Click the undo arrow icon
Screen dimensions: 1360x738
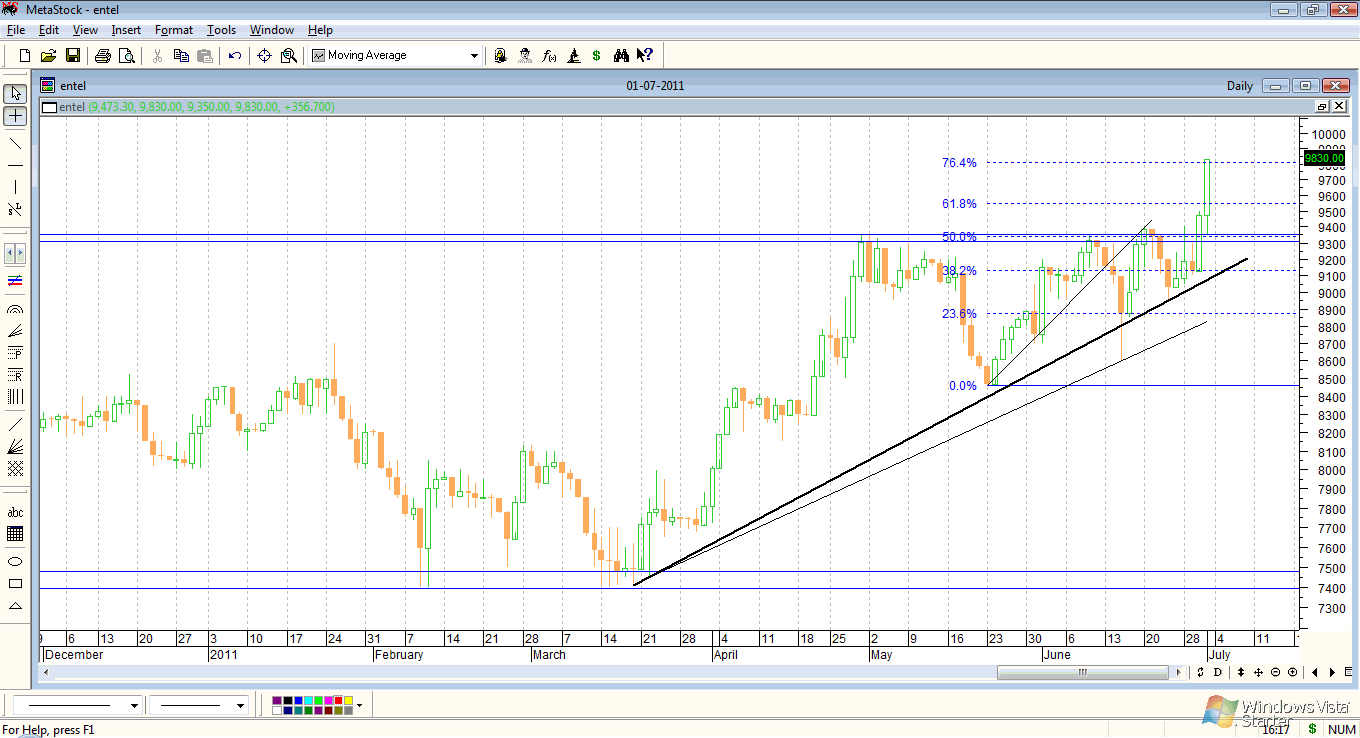[235, 56]
